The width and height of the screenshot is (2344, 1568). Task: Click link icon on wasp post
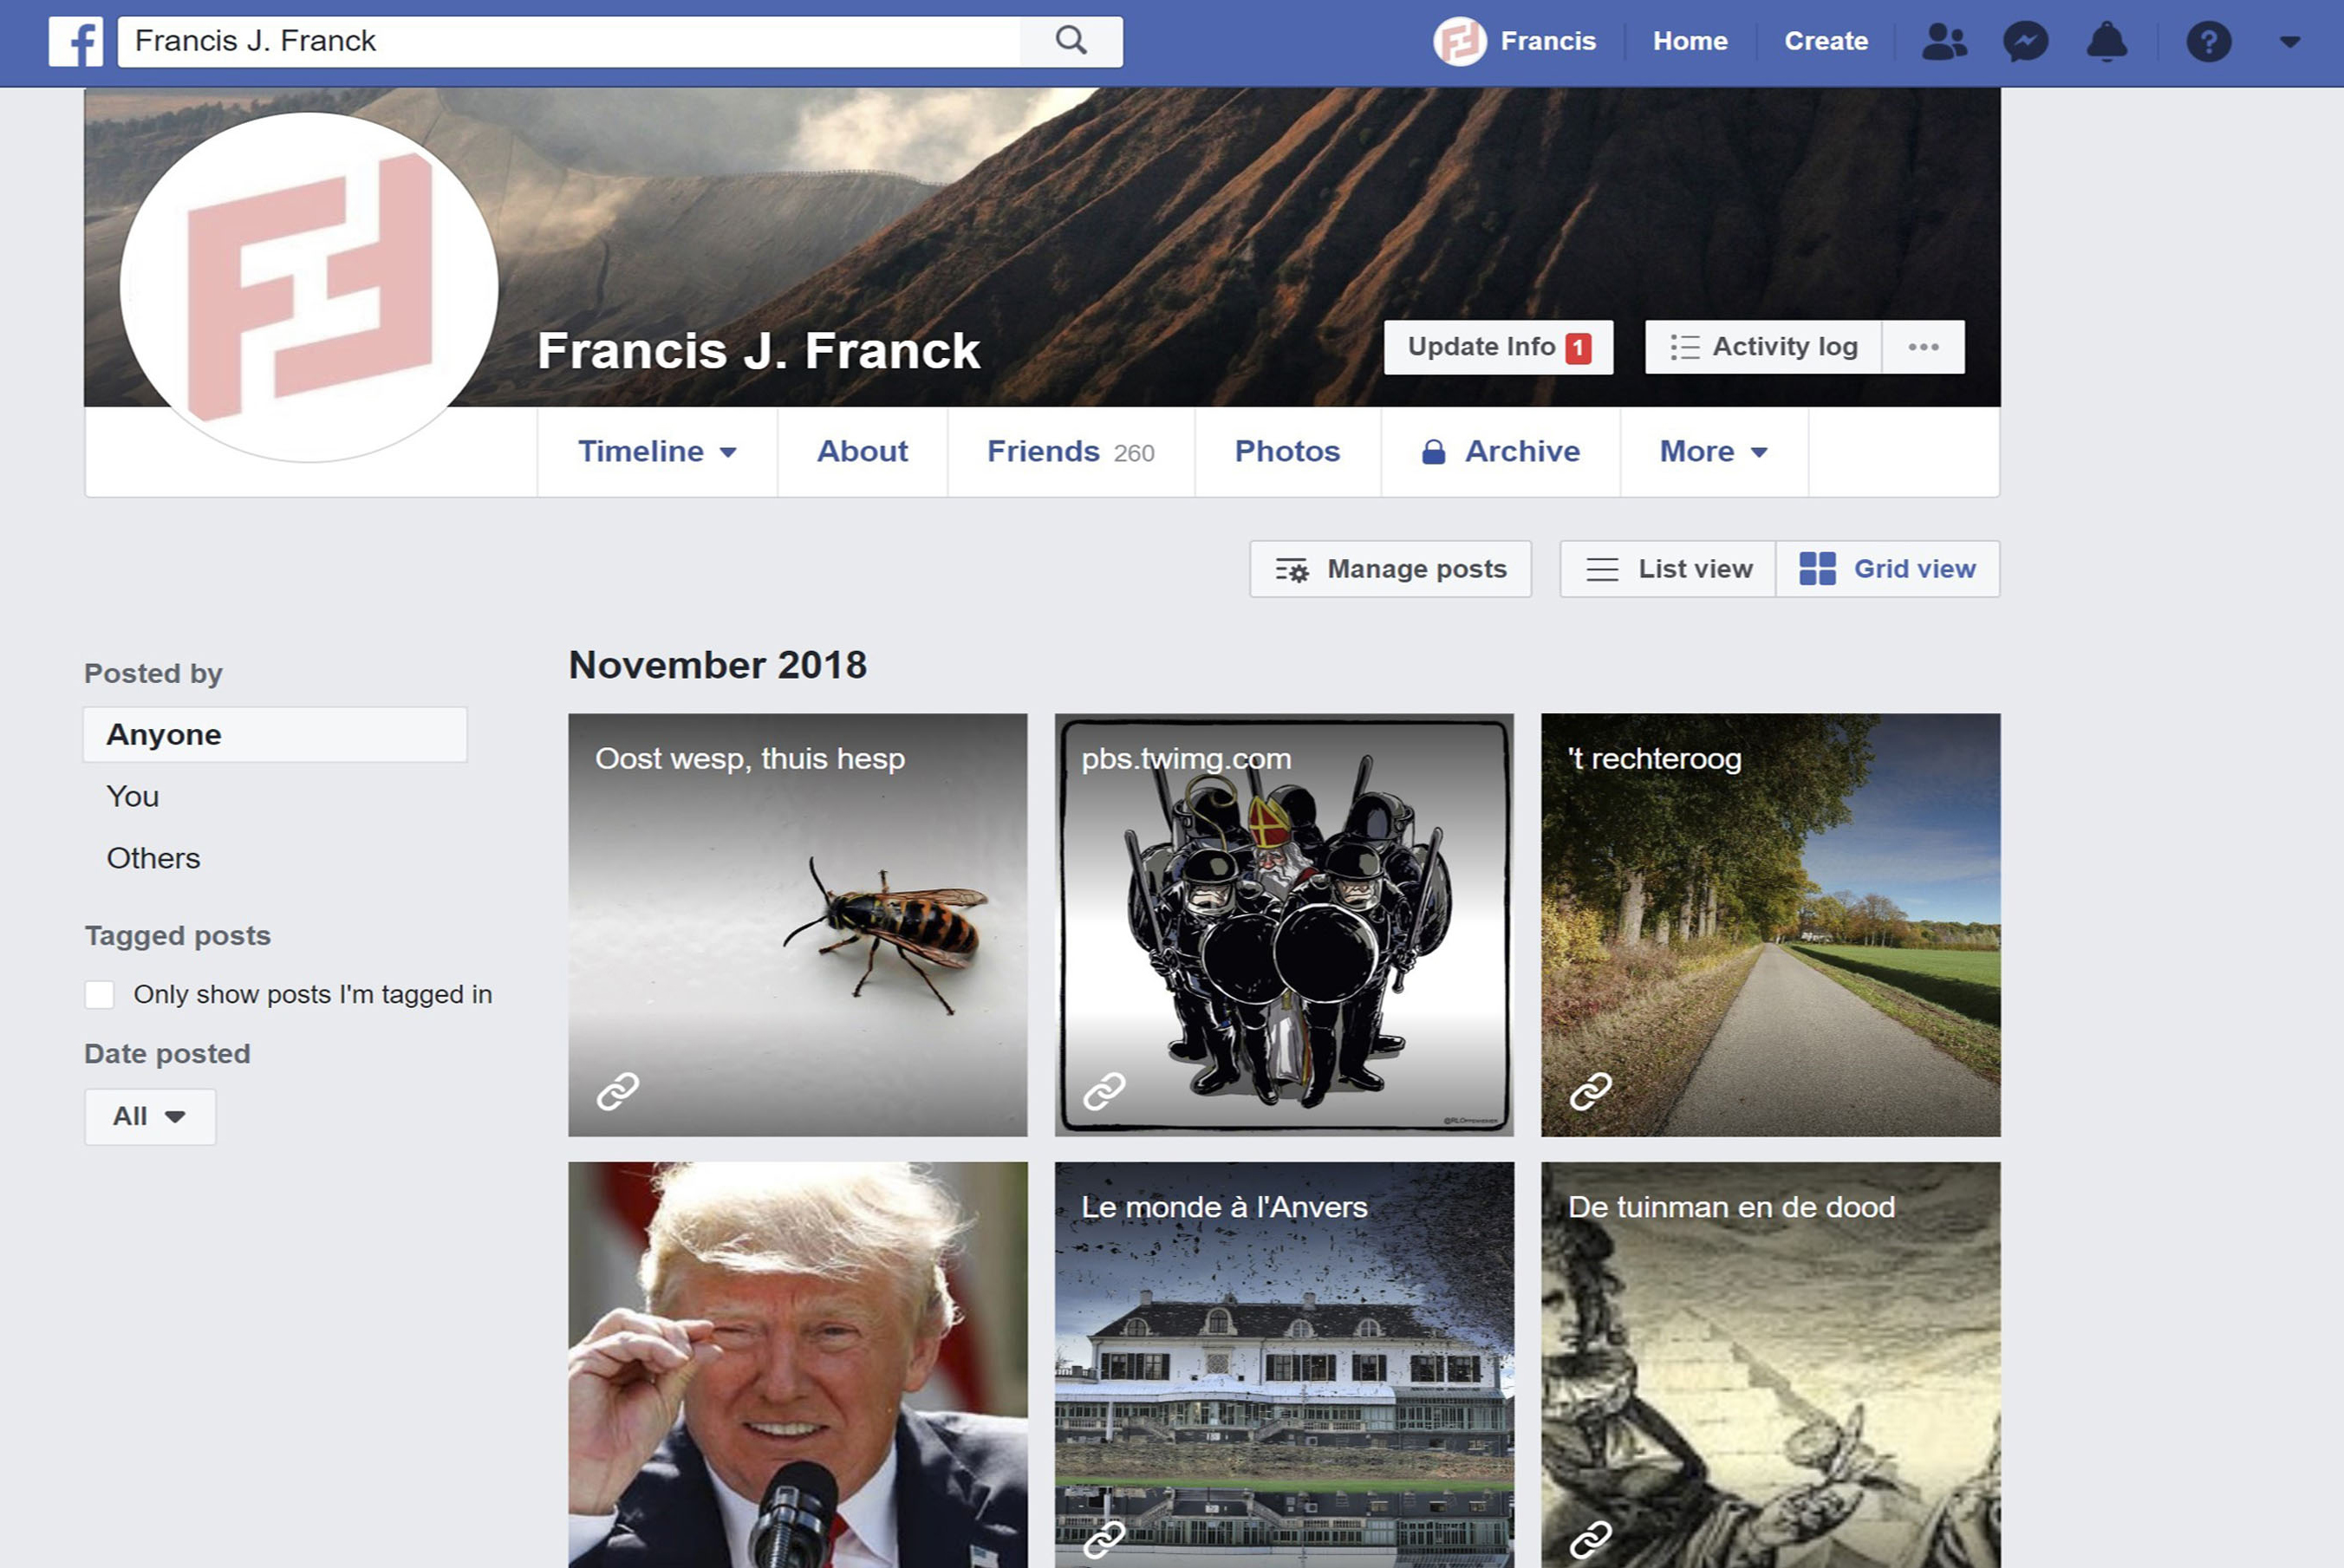[618, 1091]
